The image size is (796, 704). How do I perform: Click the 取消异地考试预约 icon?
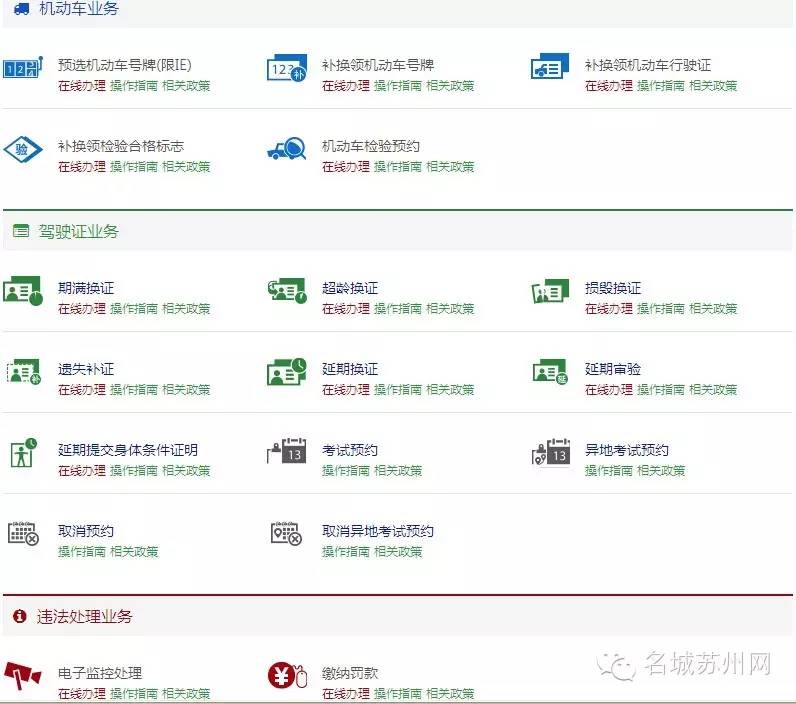[286, 533]
